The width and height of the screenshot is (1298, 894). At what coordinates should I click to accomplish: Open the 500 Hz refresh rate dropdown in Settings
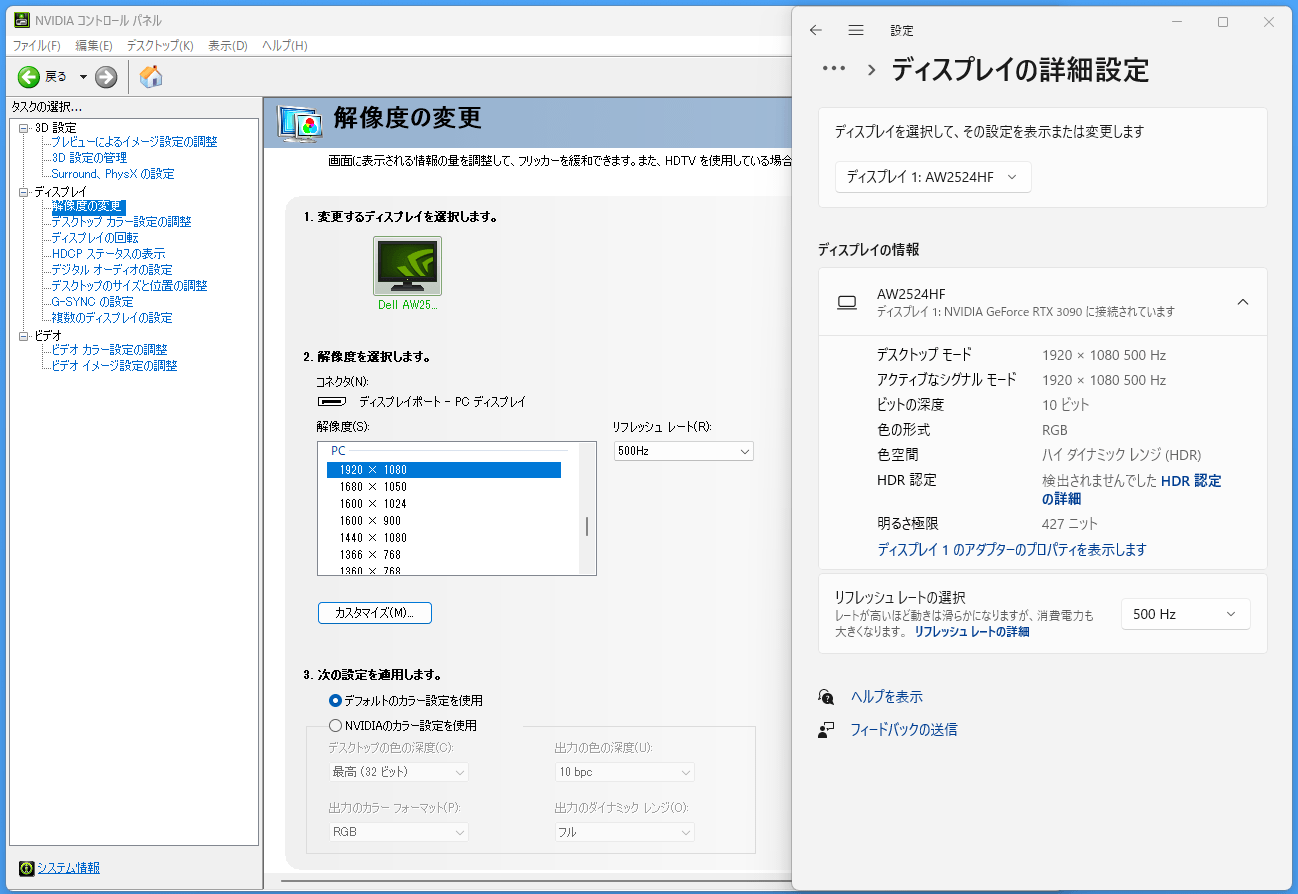(x=1186, y=614)
